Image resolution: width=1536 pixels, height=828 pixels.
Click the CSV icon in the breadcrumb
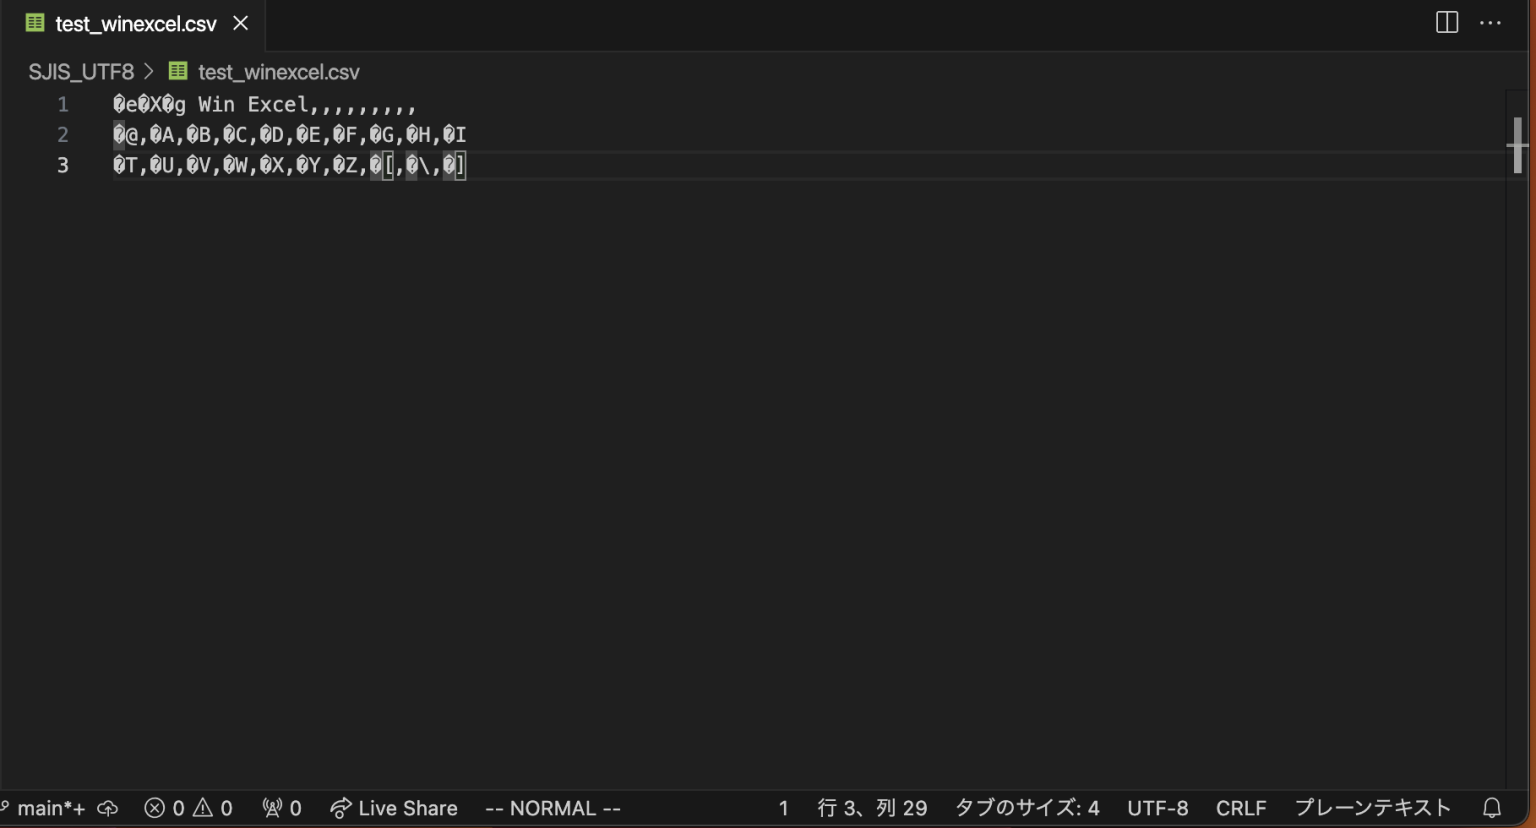pos(177,71)
